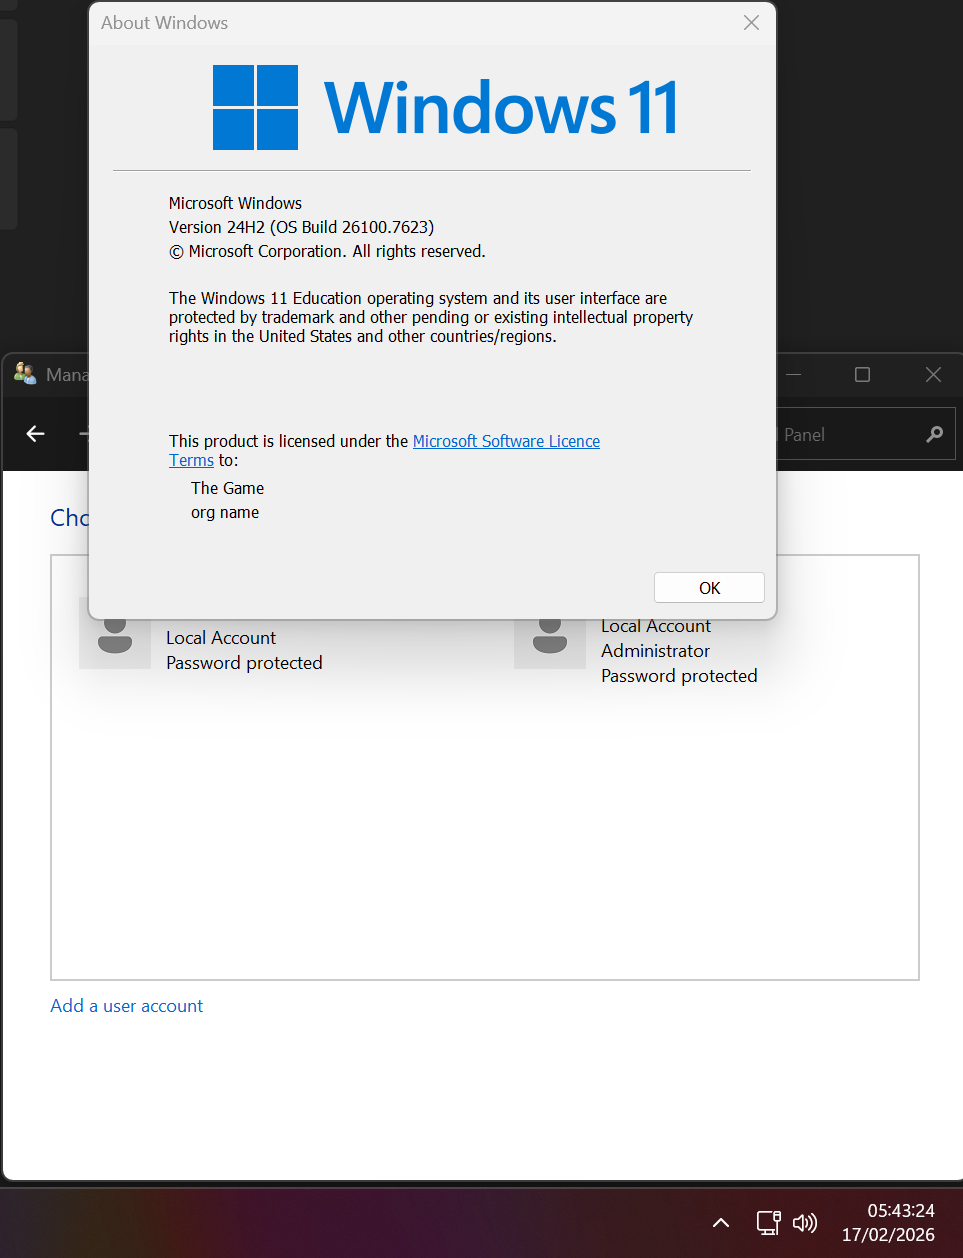The width and height of the screenshot is (963, 1258).
Task: Click the org name text
Action: pos(225,512)
